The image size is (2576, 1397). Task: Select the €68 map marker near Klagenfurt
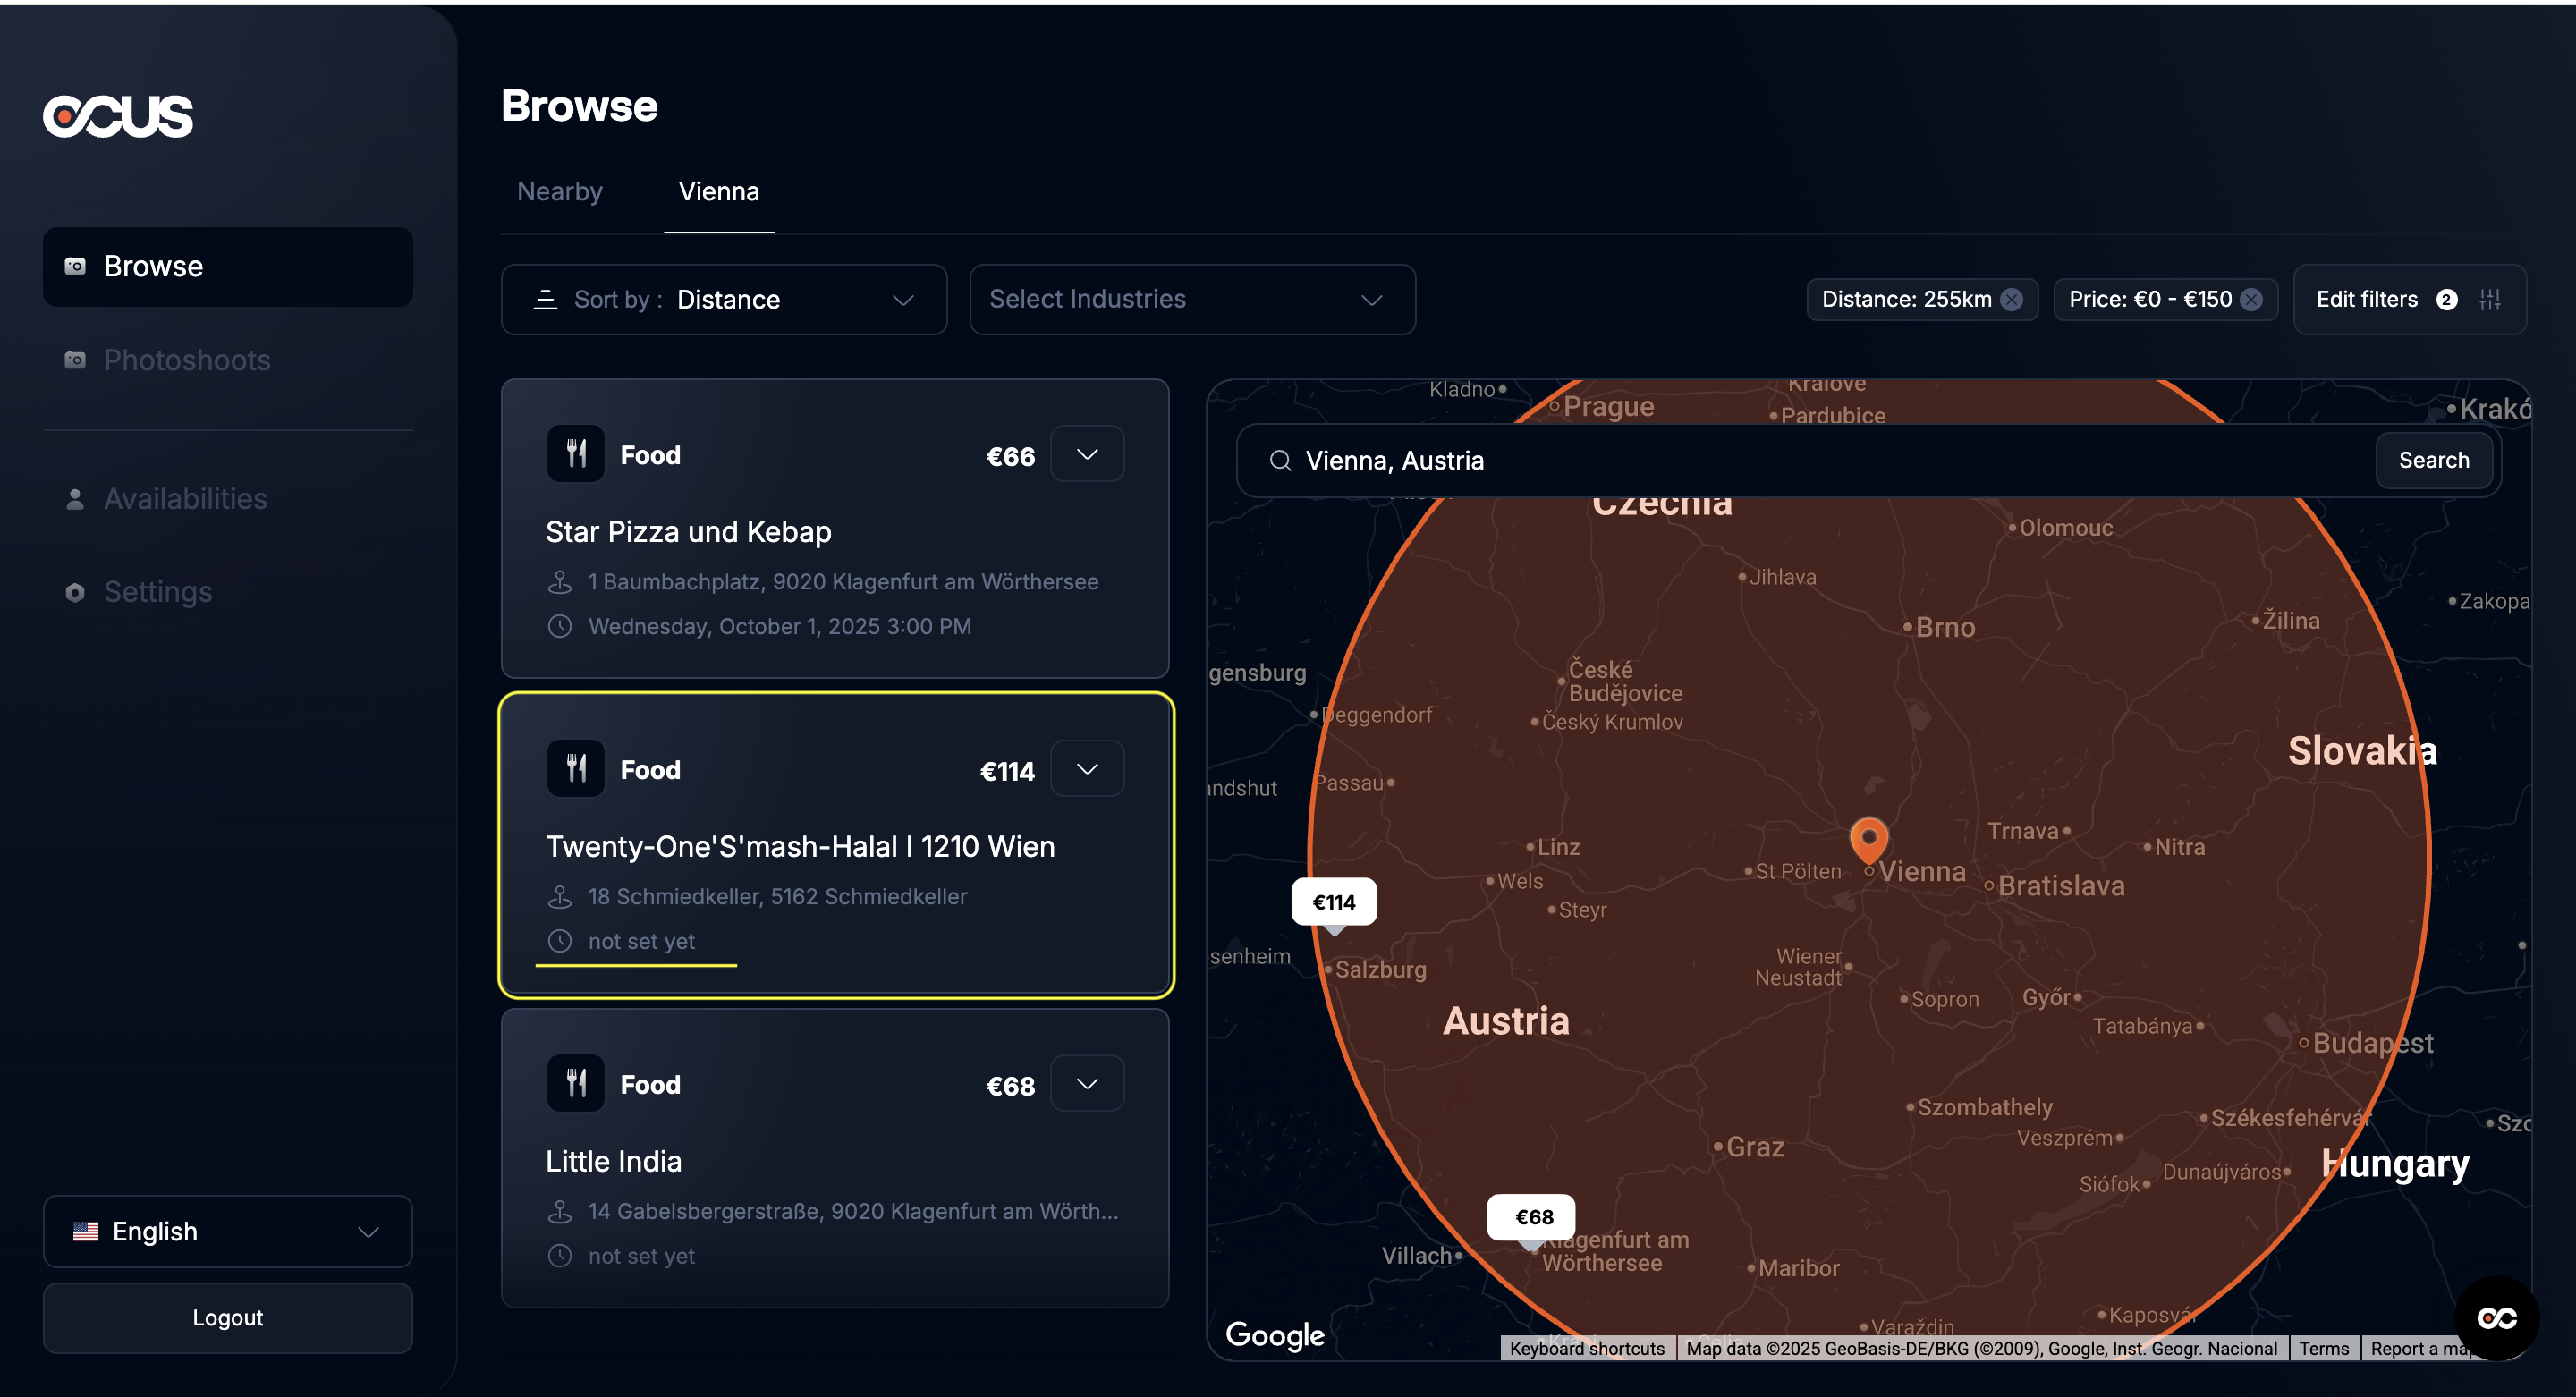[x=1533, y=1217]
